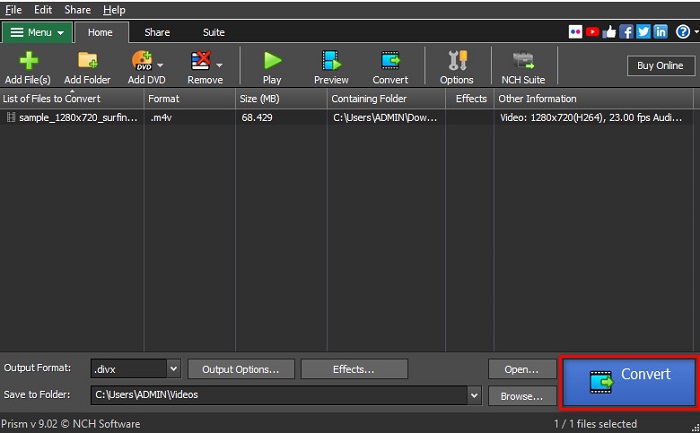Click the LinkedIn social icon
This screenshot has height=433, width=700.
click(x=660, y=32)
